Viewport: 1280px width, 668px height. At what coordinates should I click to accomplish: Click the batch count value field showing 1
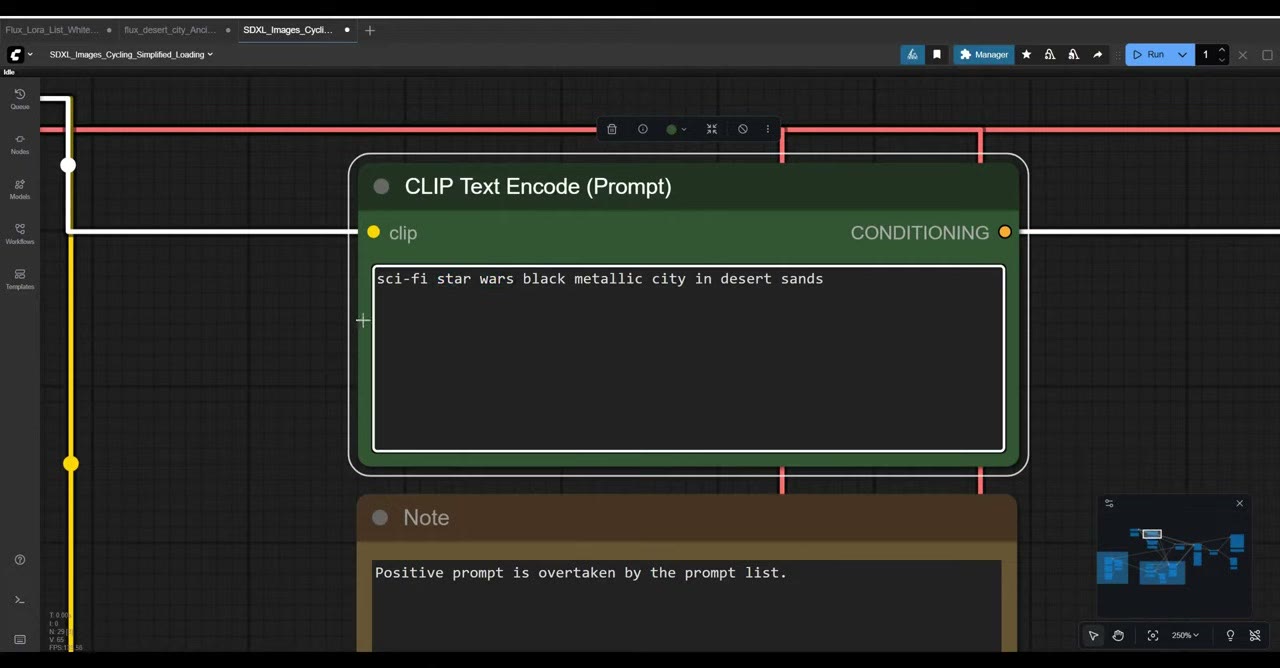(1205, 55)
